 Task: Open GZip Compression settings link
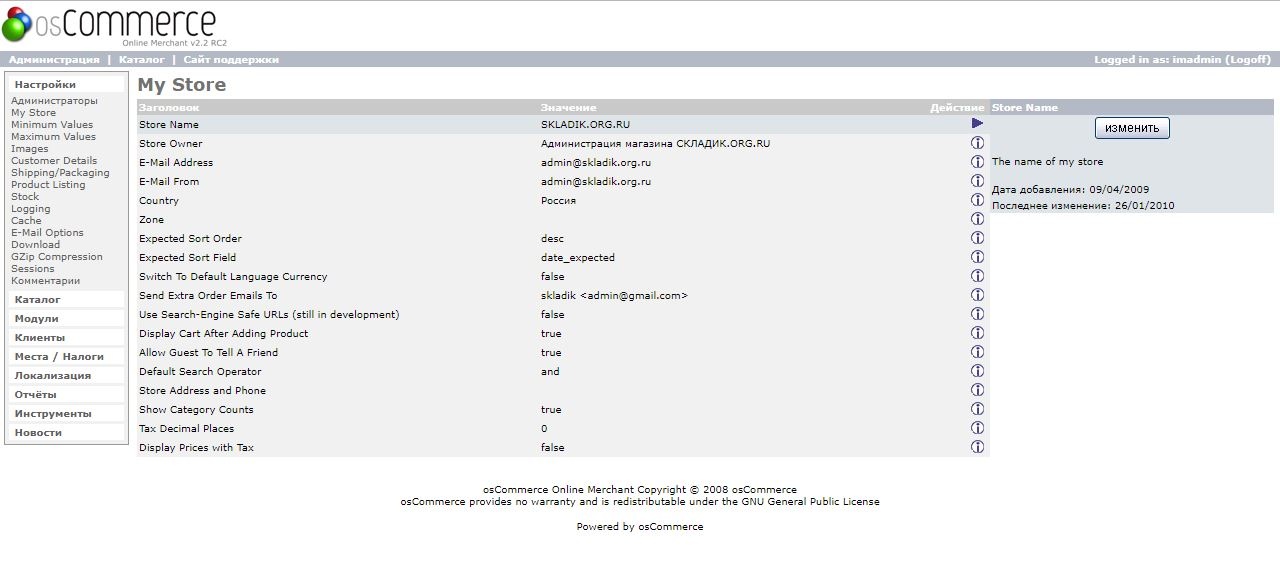pos(56,257)
